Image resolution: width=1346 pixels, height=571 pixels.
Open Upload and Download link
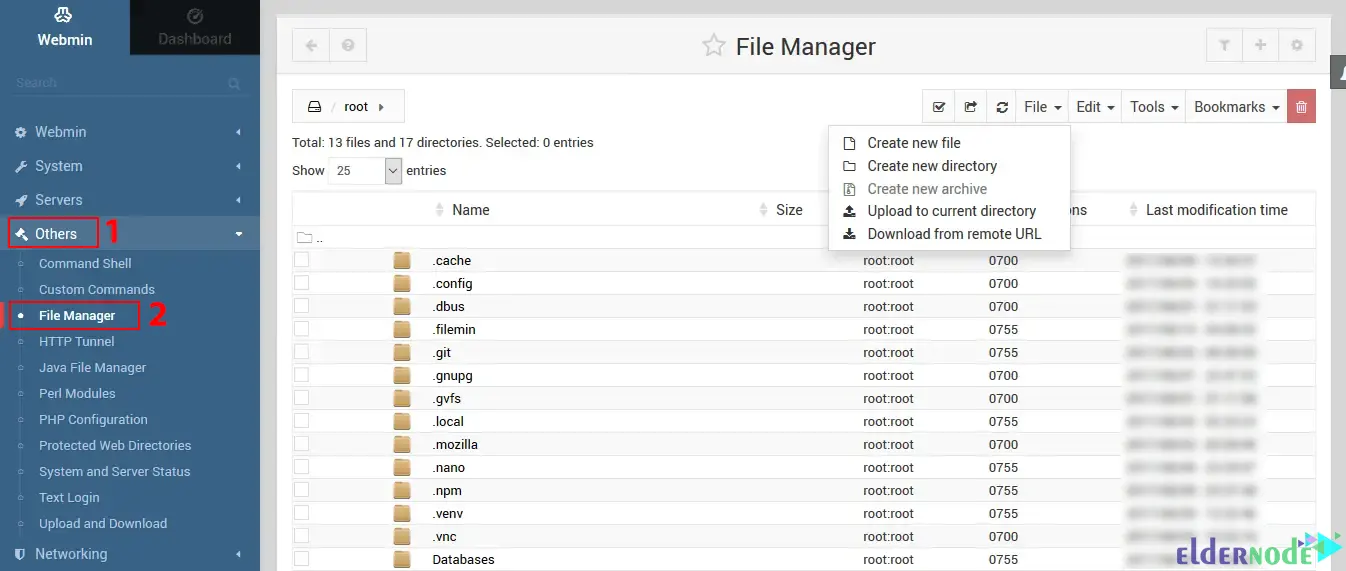pyautogui.click(x=103, y=524)
